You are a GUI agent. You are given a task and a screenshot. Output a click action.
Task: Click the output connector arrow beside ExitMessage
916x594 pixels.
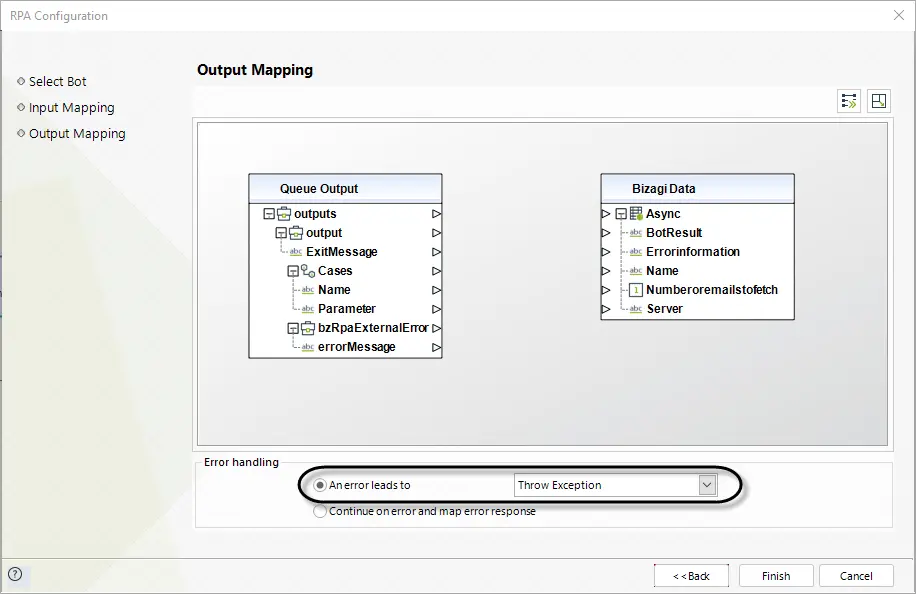click(436, 252)
